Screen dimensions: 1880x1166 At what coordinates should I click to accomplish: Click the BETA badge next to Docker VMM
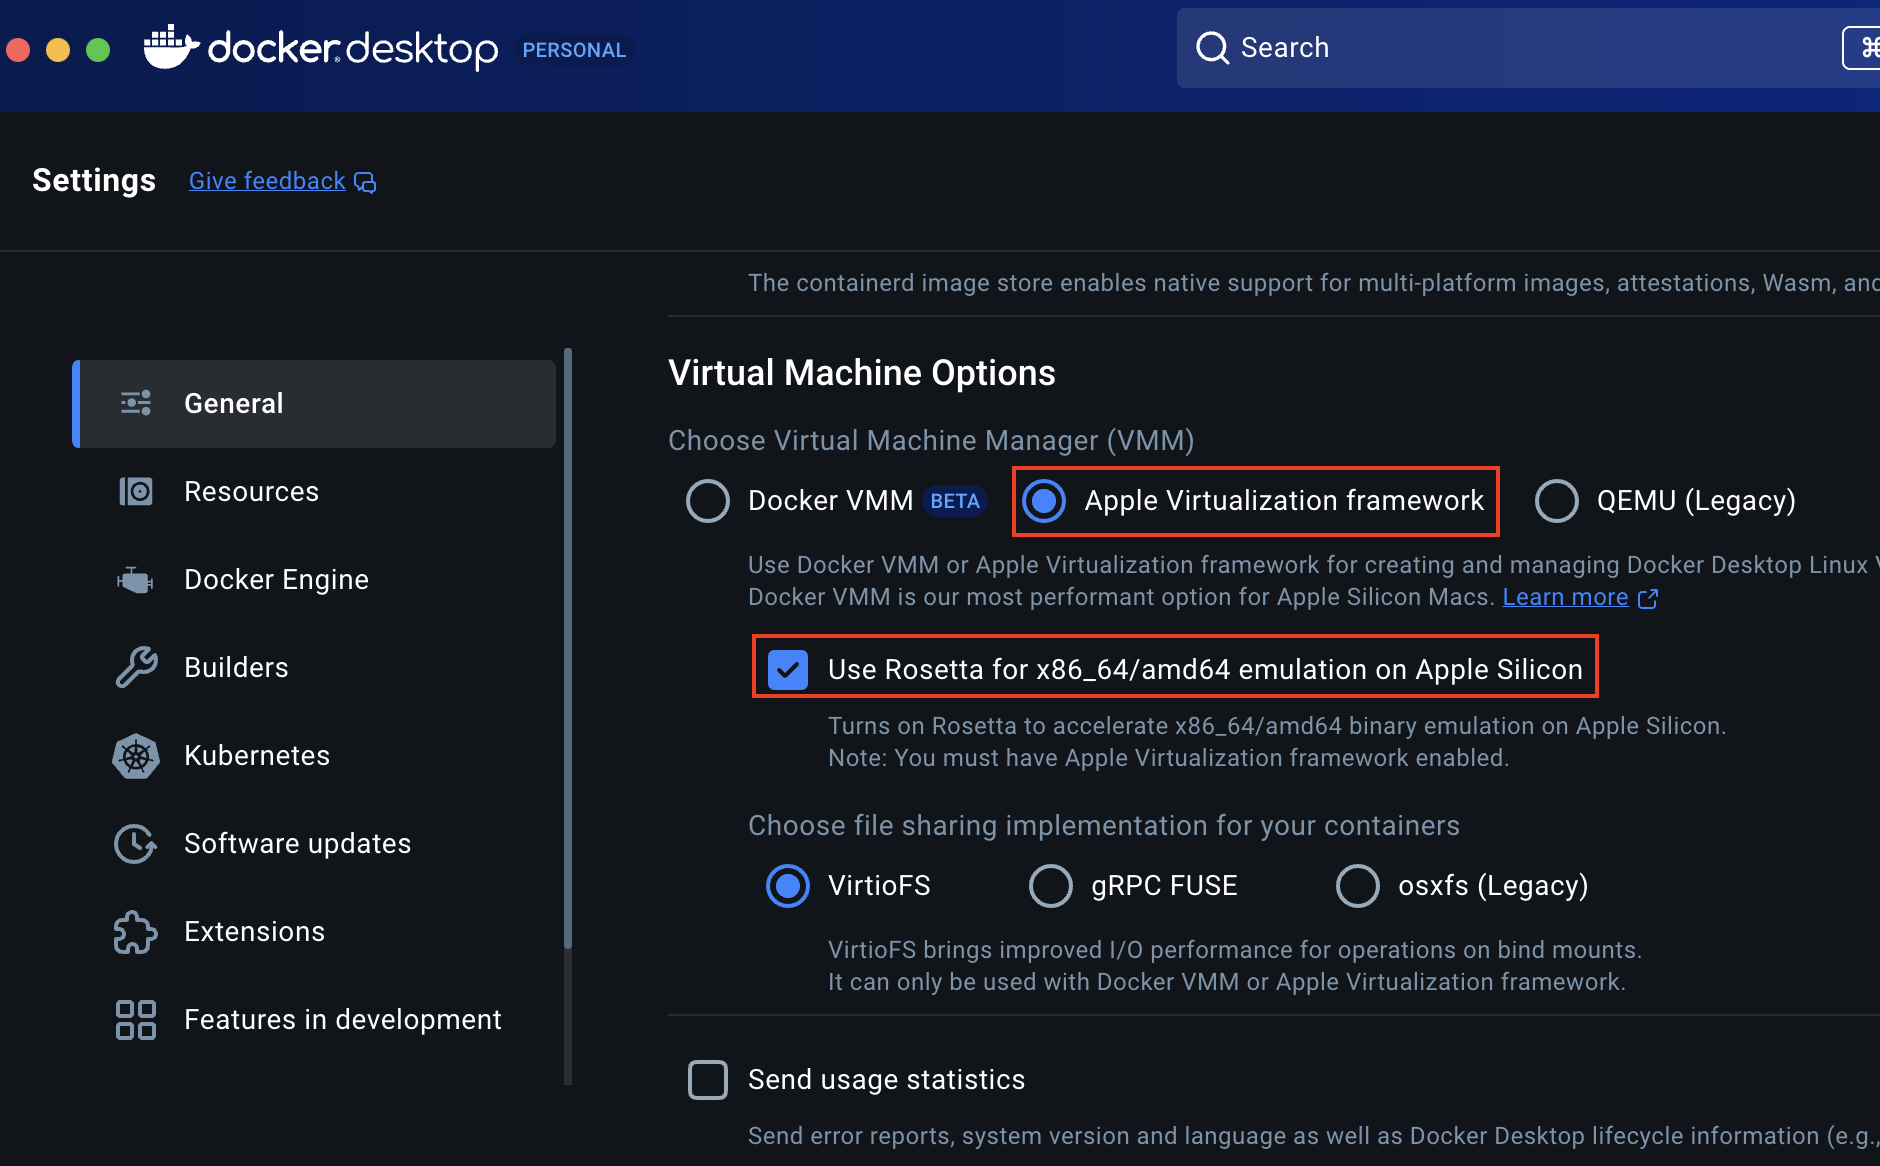(955, 501)
